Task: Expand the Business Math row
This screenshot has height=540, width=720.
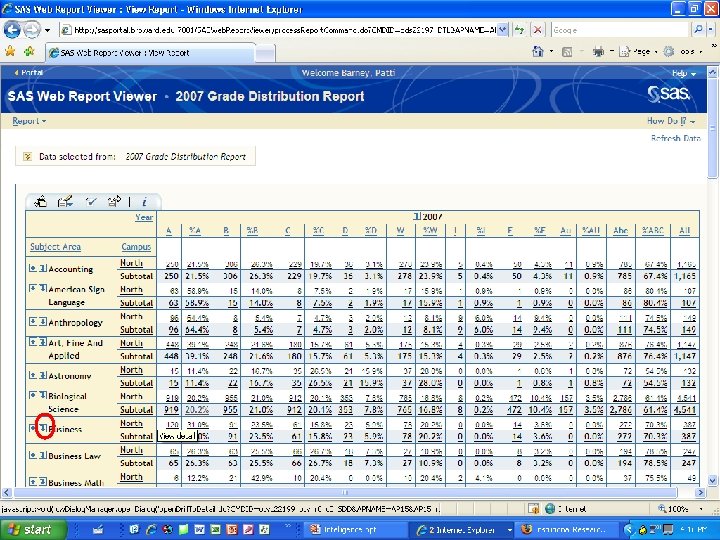Action: tap(33, 482)
